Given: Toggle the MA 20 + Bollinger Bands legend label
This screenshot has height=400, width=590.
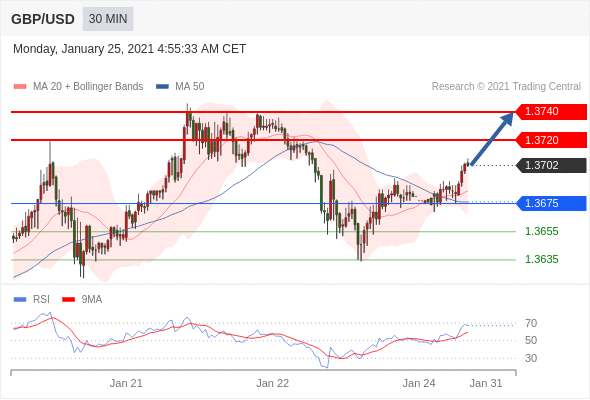Looking at the screenshot, I should click(88, 87).
